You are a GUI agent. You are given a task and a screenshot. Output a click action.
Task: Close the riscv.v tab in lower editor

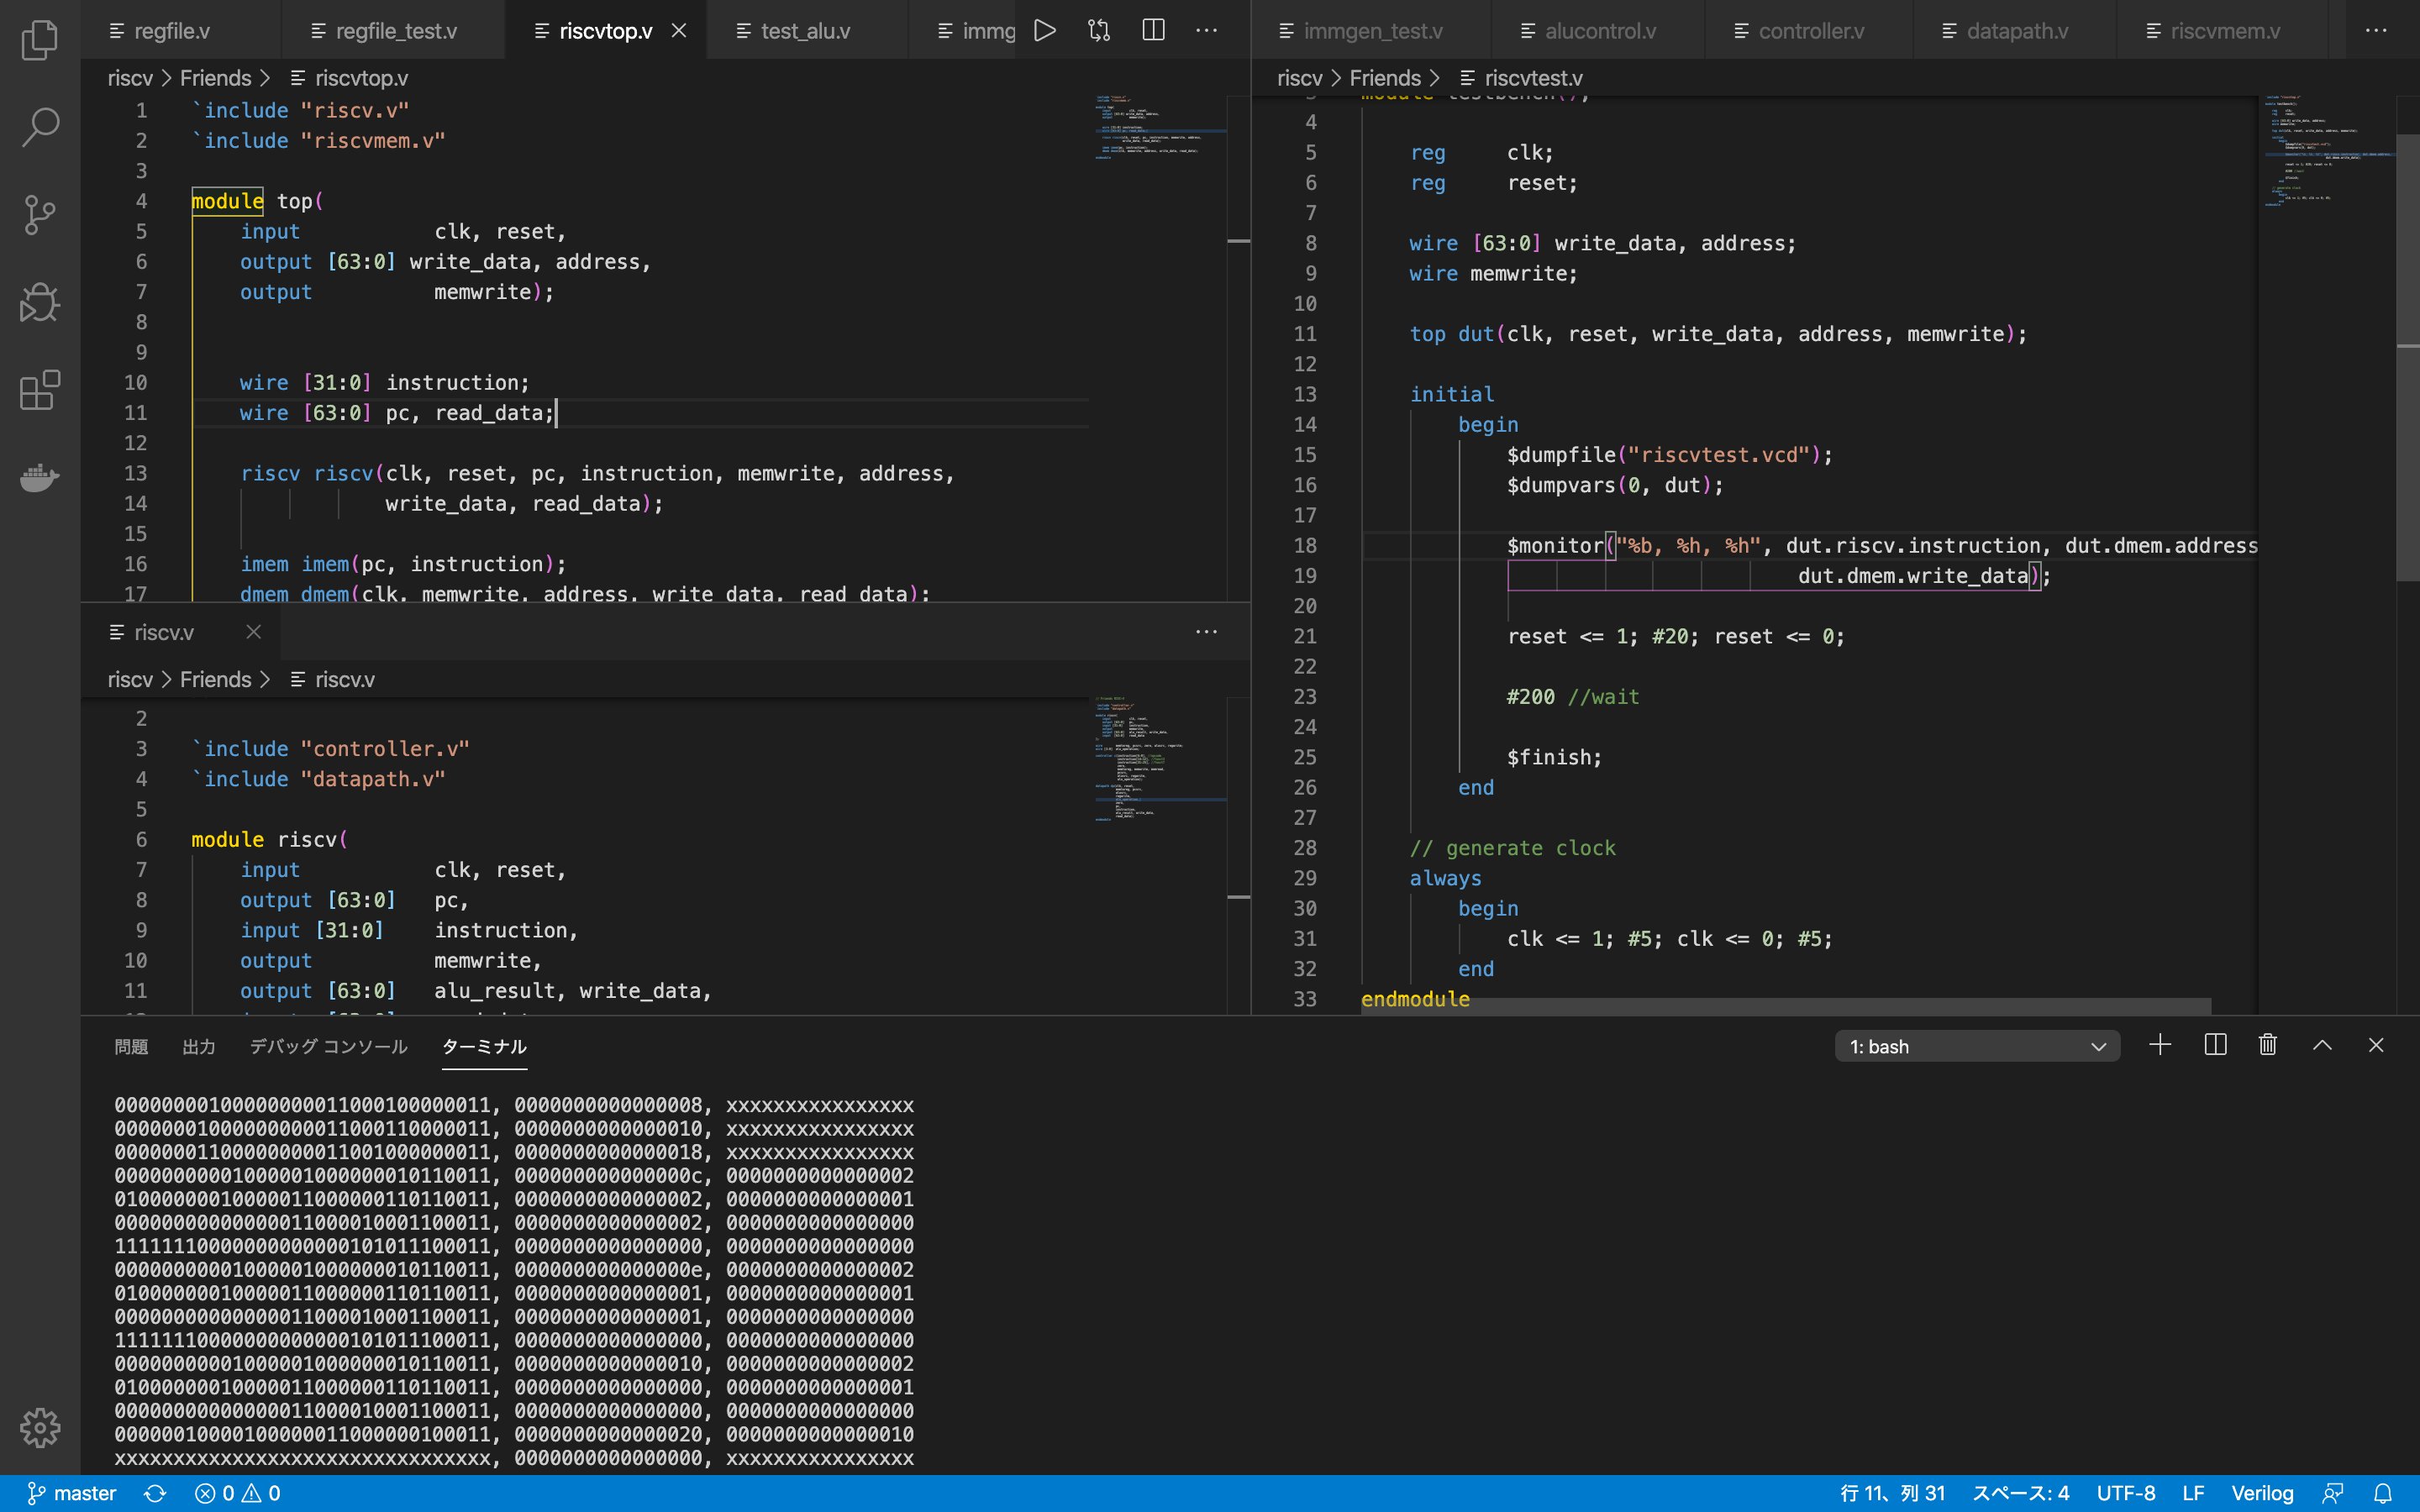click(254, 632)
